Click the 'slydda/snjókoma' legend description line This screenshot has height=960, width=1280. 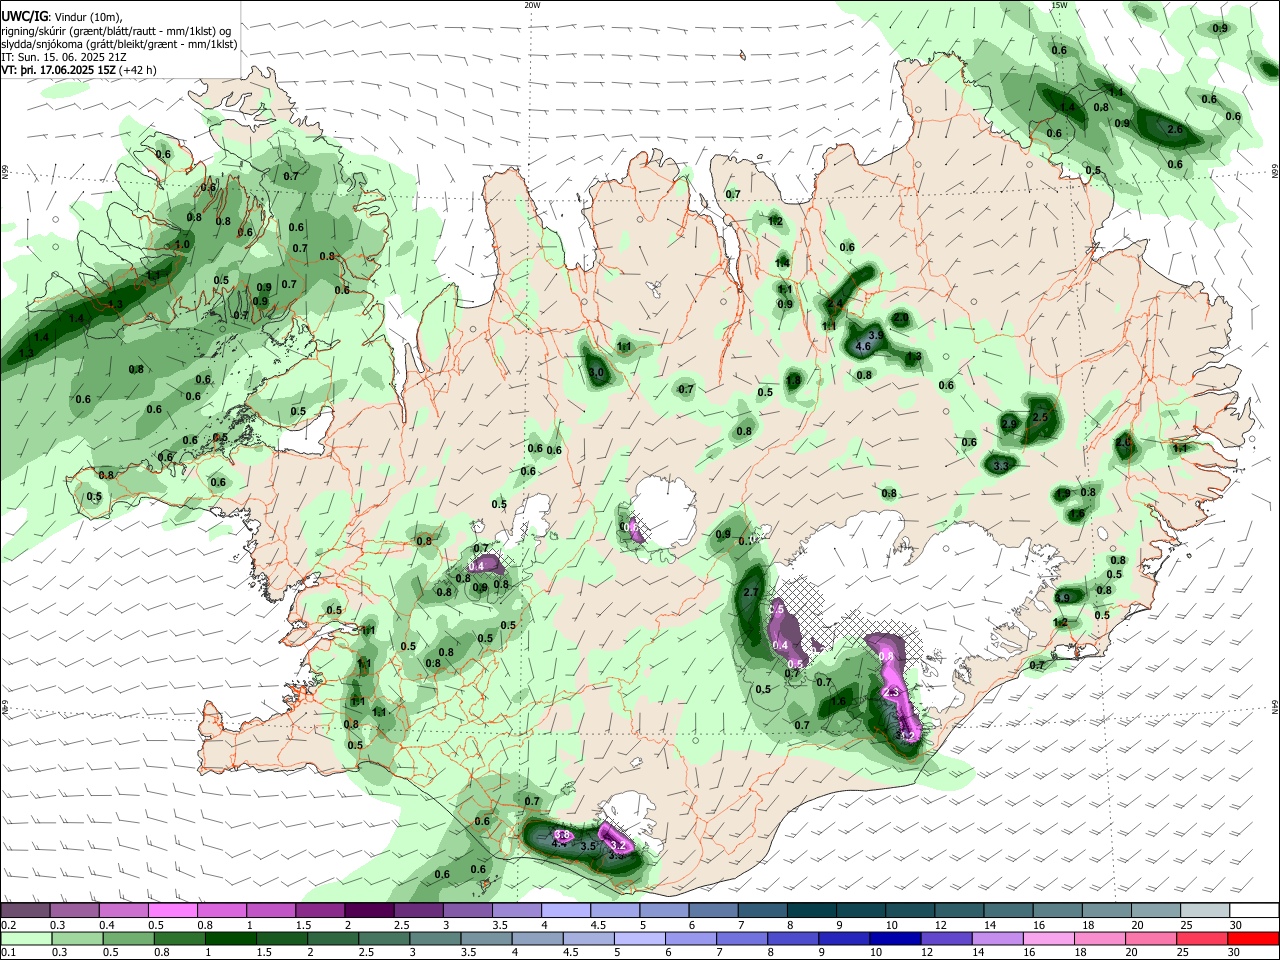click(x=118, y=44)
